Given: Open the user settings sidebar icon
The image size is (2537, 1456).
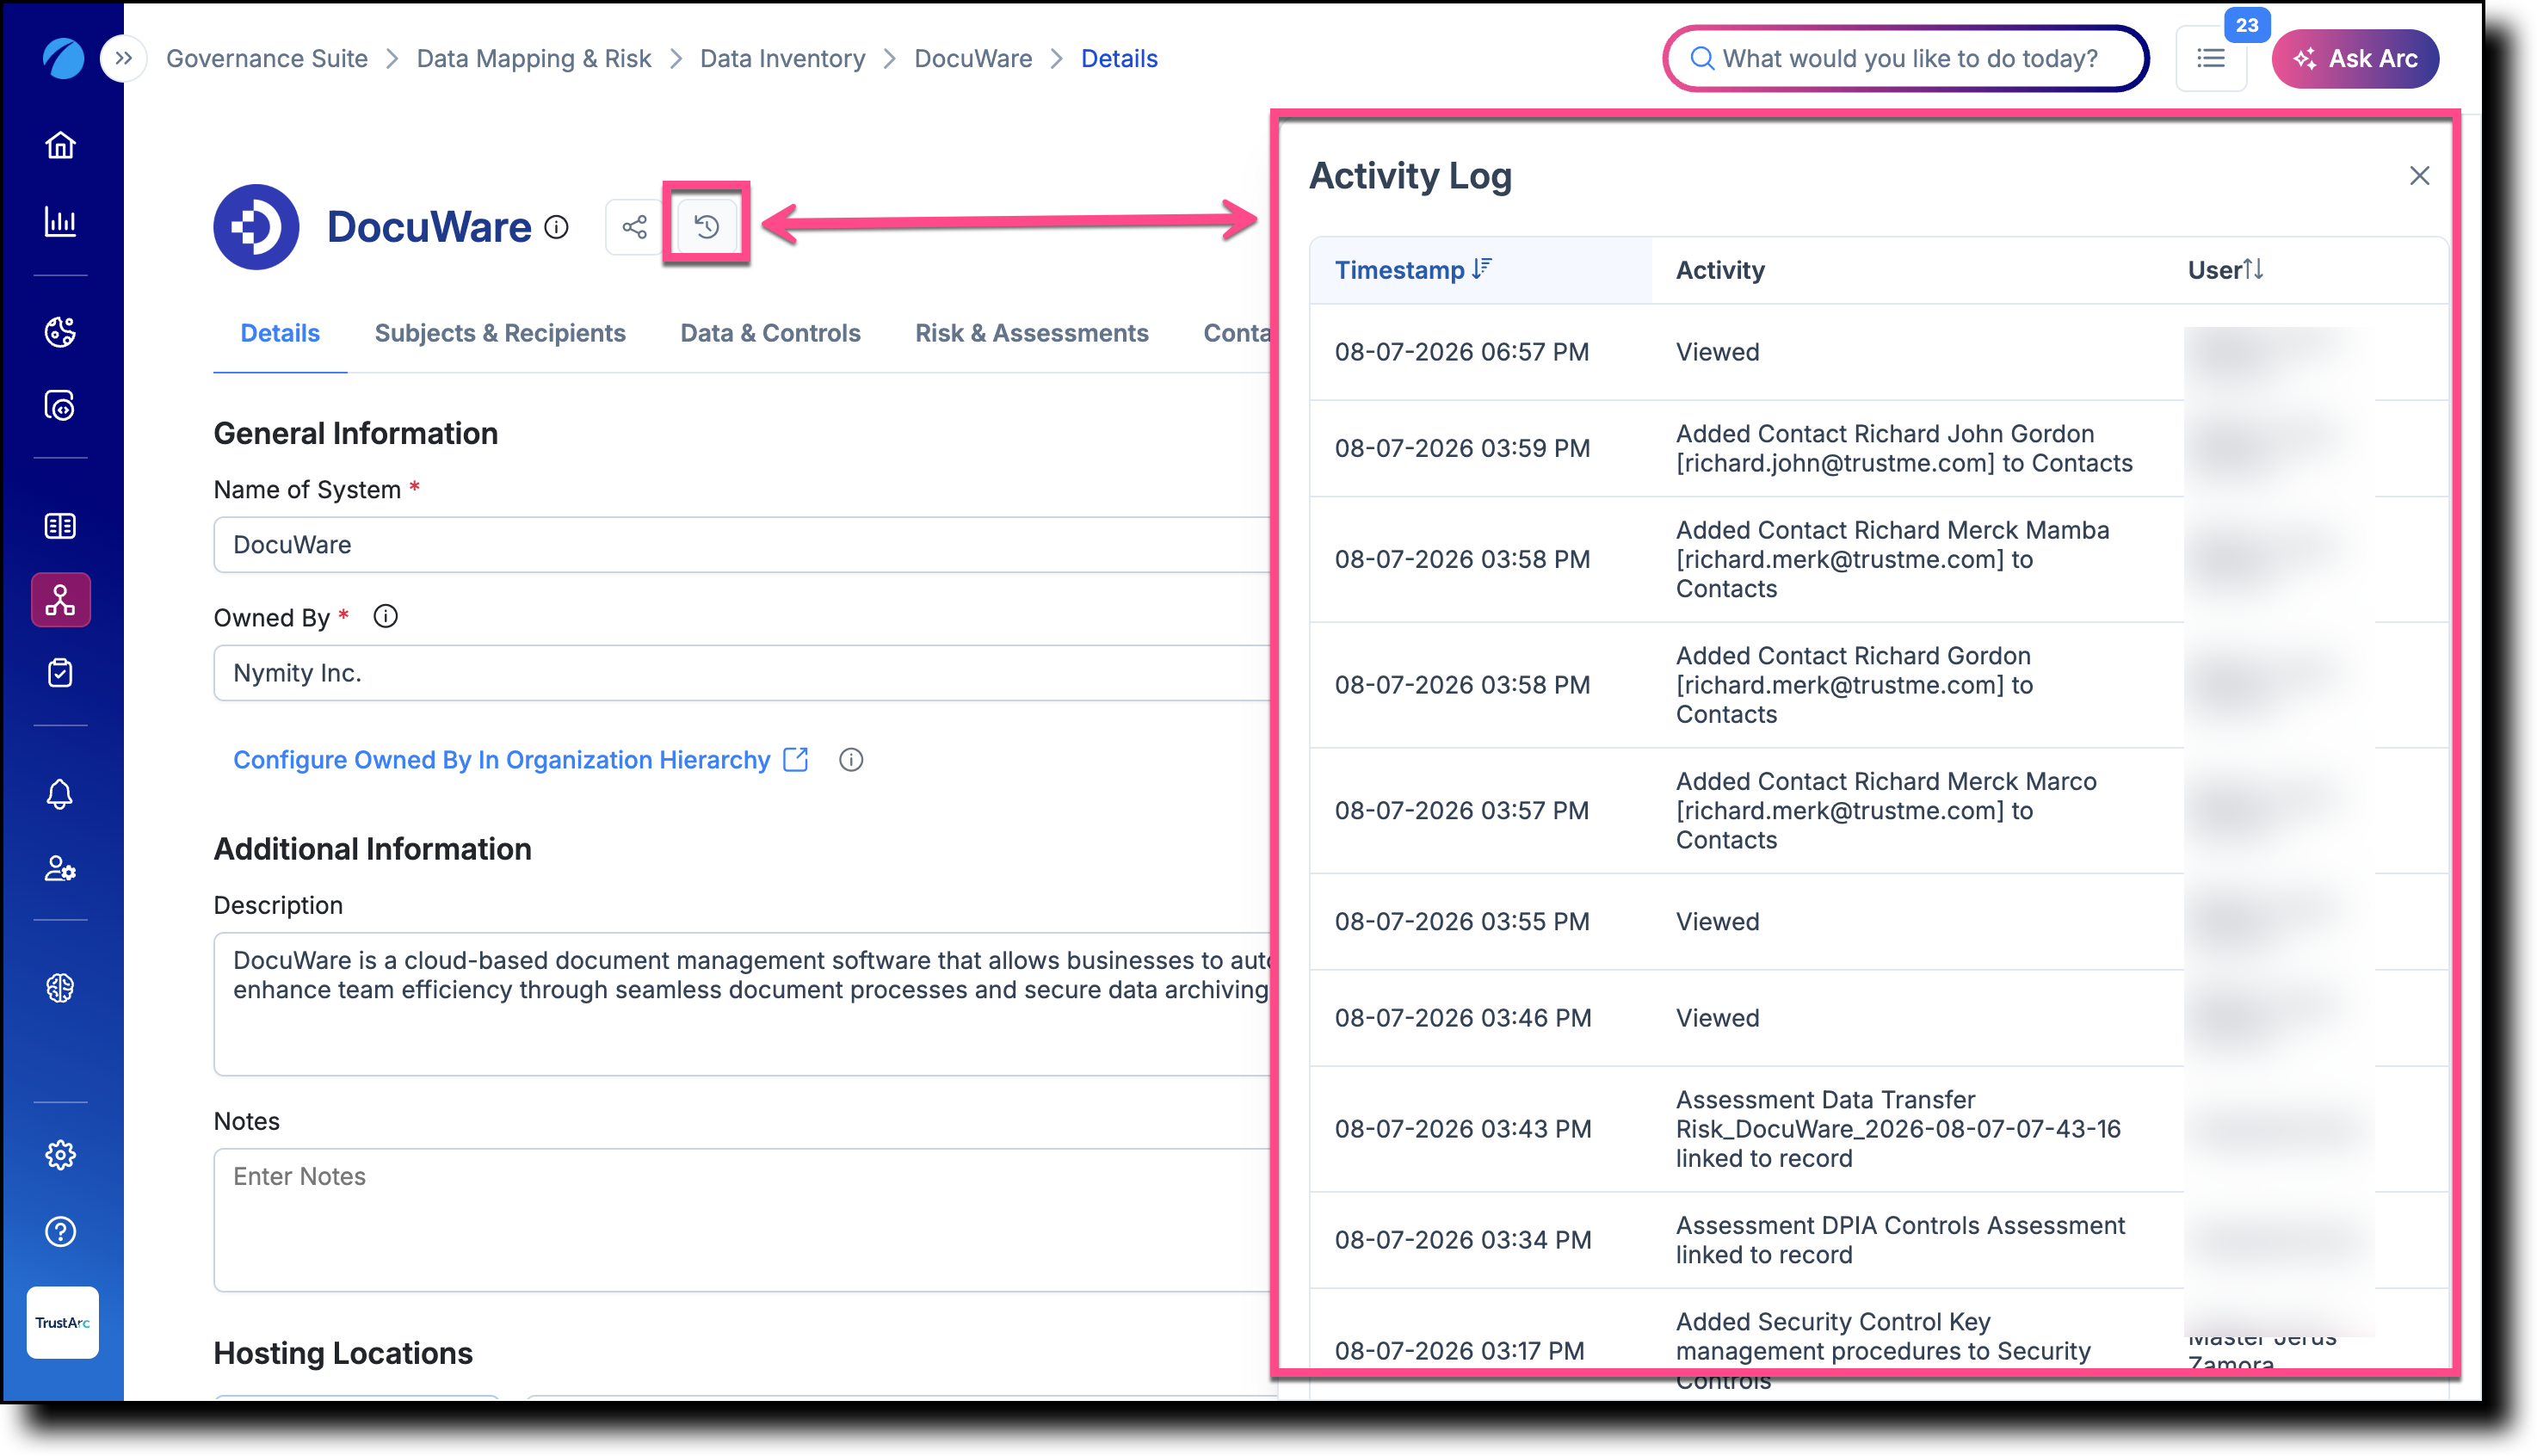Looking at the screenshot, I should pyautogui.click(x=60, y=868).
